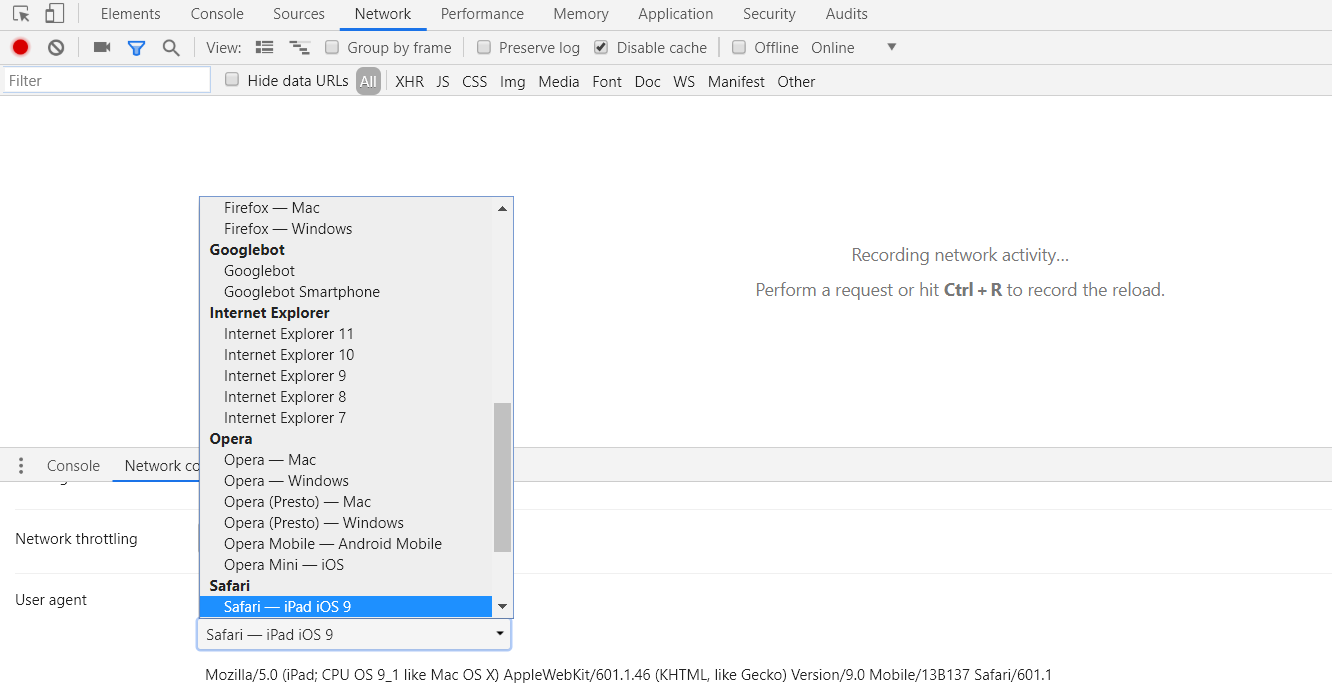The image size is (1332, 696).
Task: Open Console tab in bottom drawer
Action: pos(73,465)
